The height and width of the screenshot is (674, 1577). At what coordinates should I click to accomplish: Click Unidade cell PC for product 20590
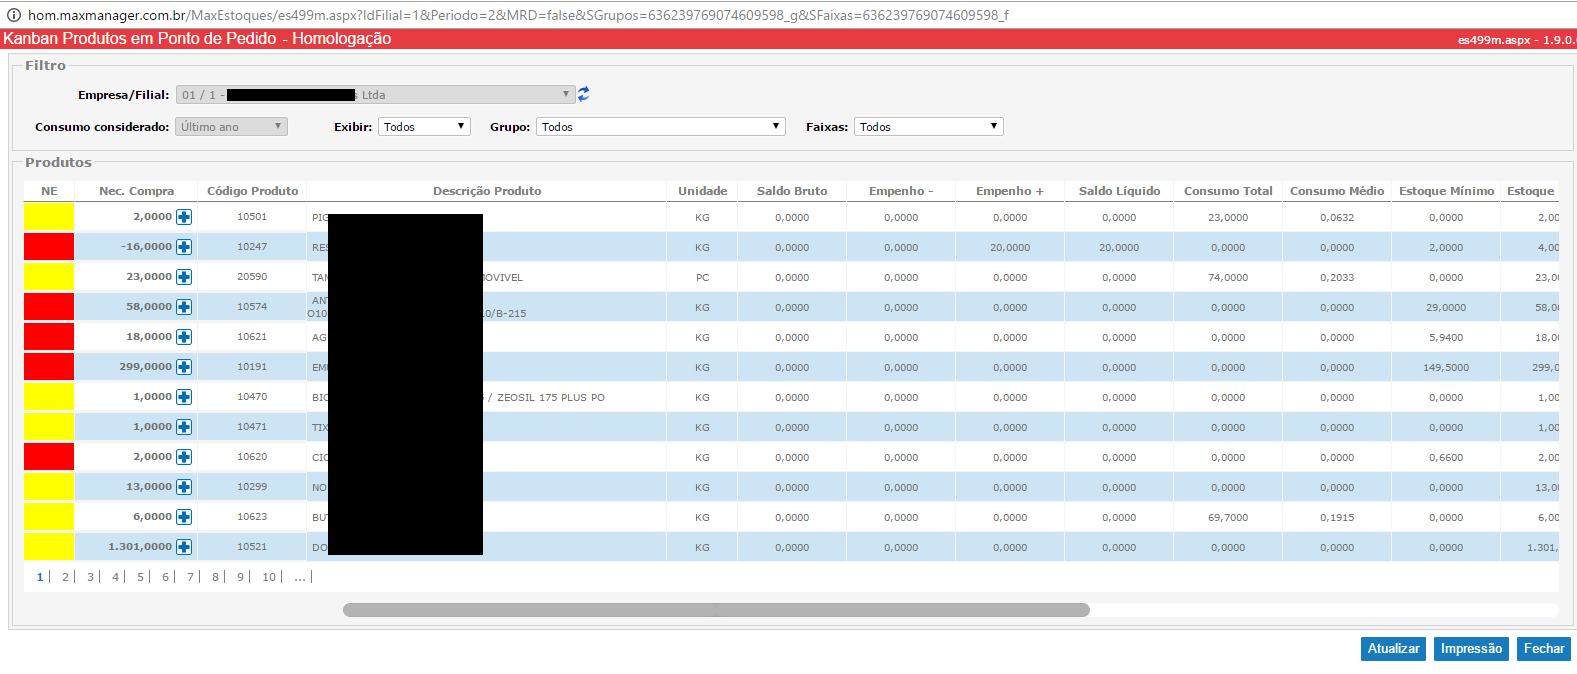pos(702,277)
